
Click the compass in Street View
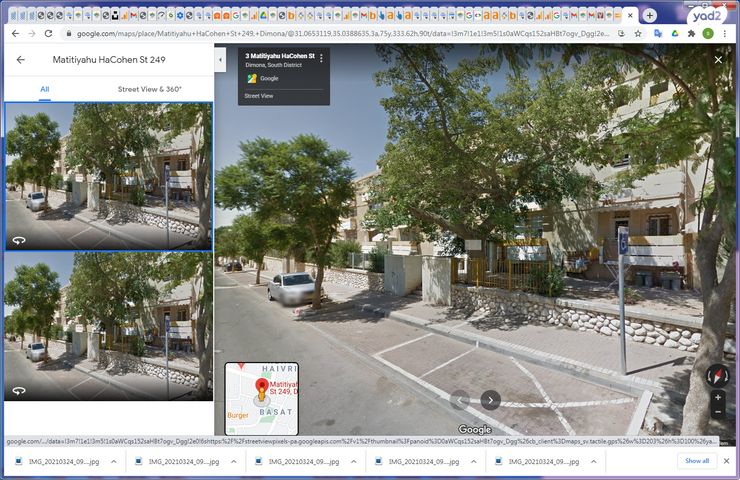click(x=717, y=376)
